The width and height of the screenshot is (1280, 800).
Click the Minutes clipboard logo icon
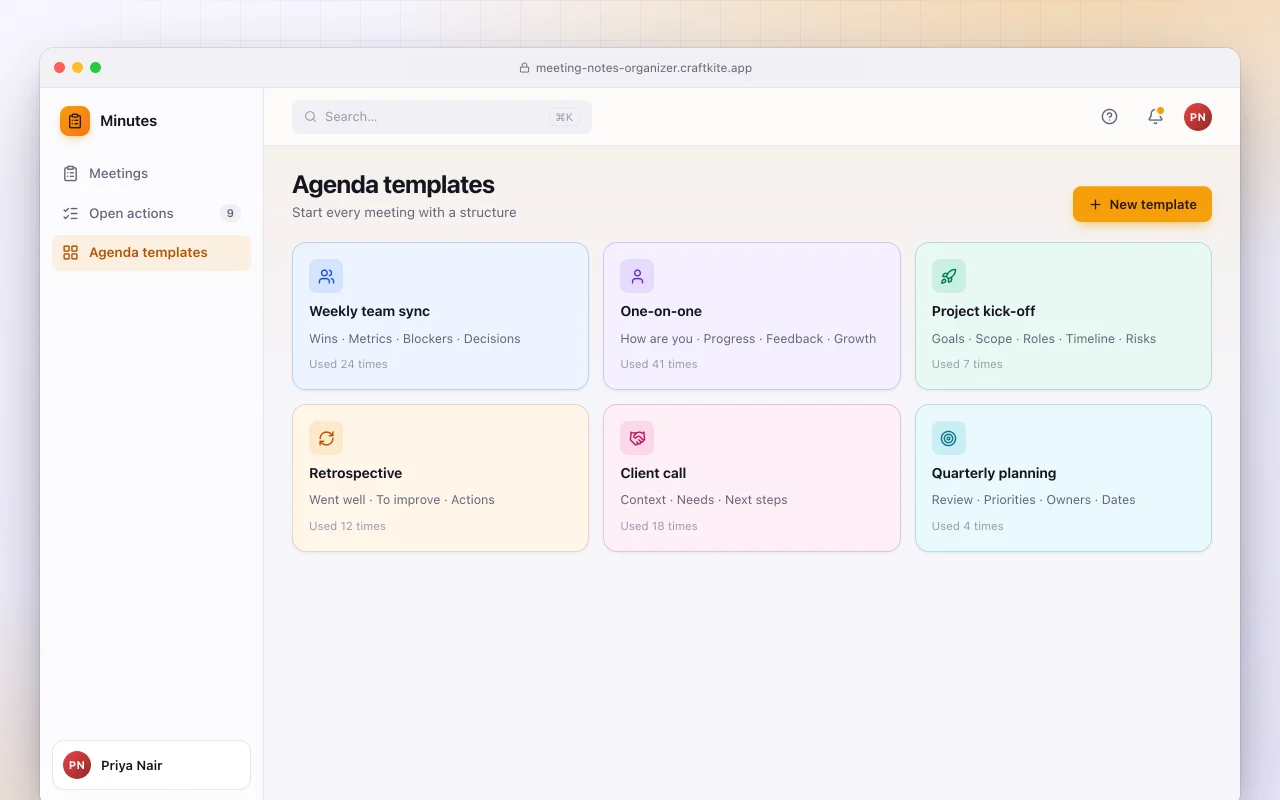[x=75, y=121]
